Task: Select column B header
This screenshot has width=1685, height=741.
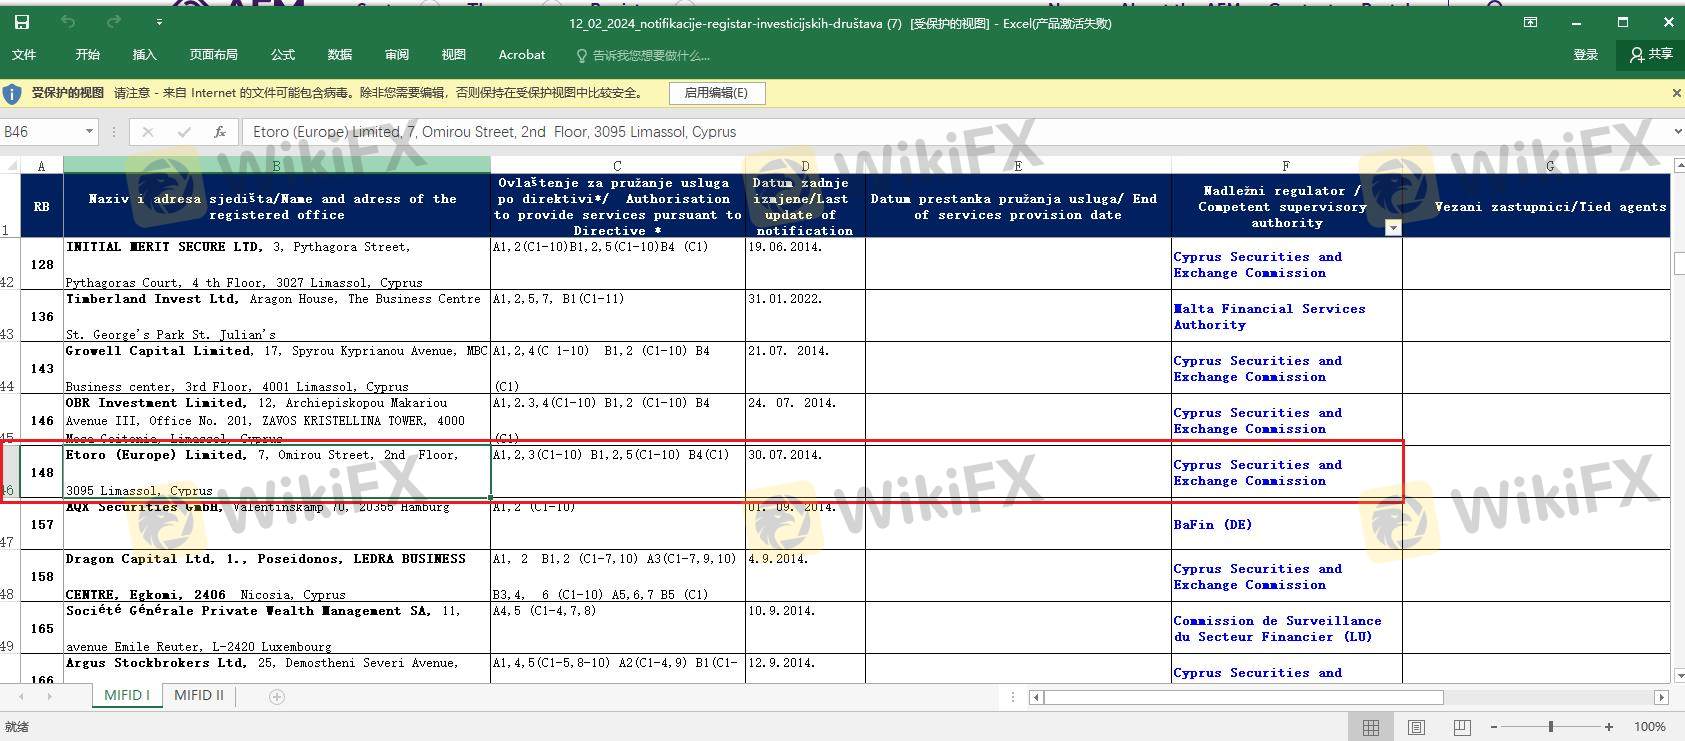Action: tap(277, 166)
